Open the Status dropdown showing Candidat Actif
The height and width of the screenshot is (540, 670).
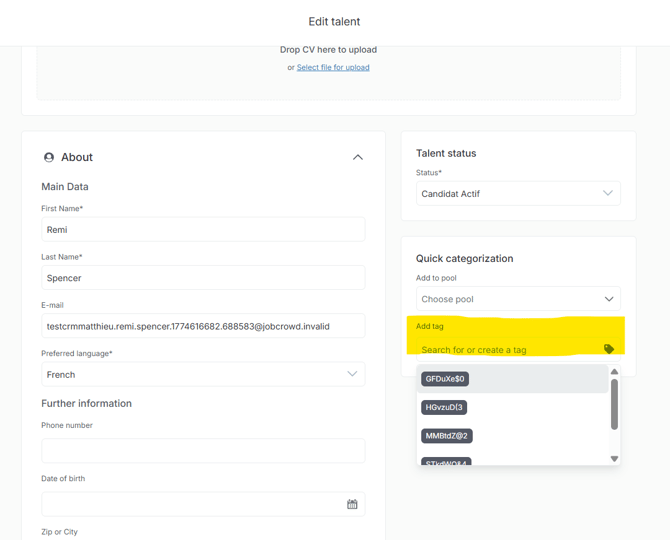[517, 193]
